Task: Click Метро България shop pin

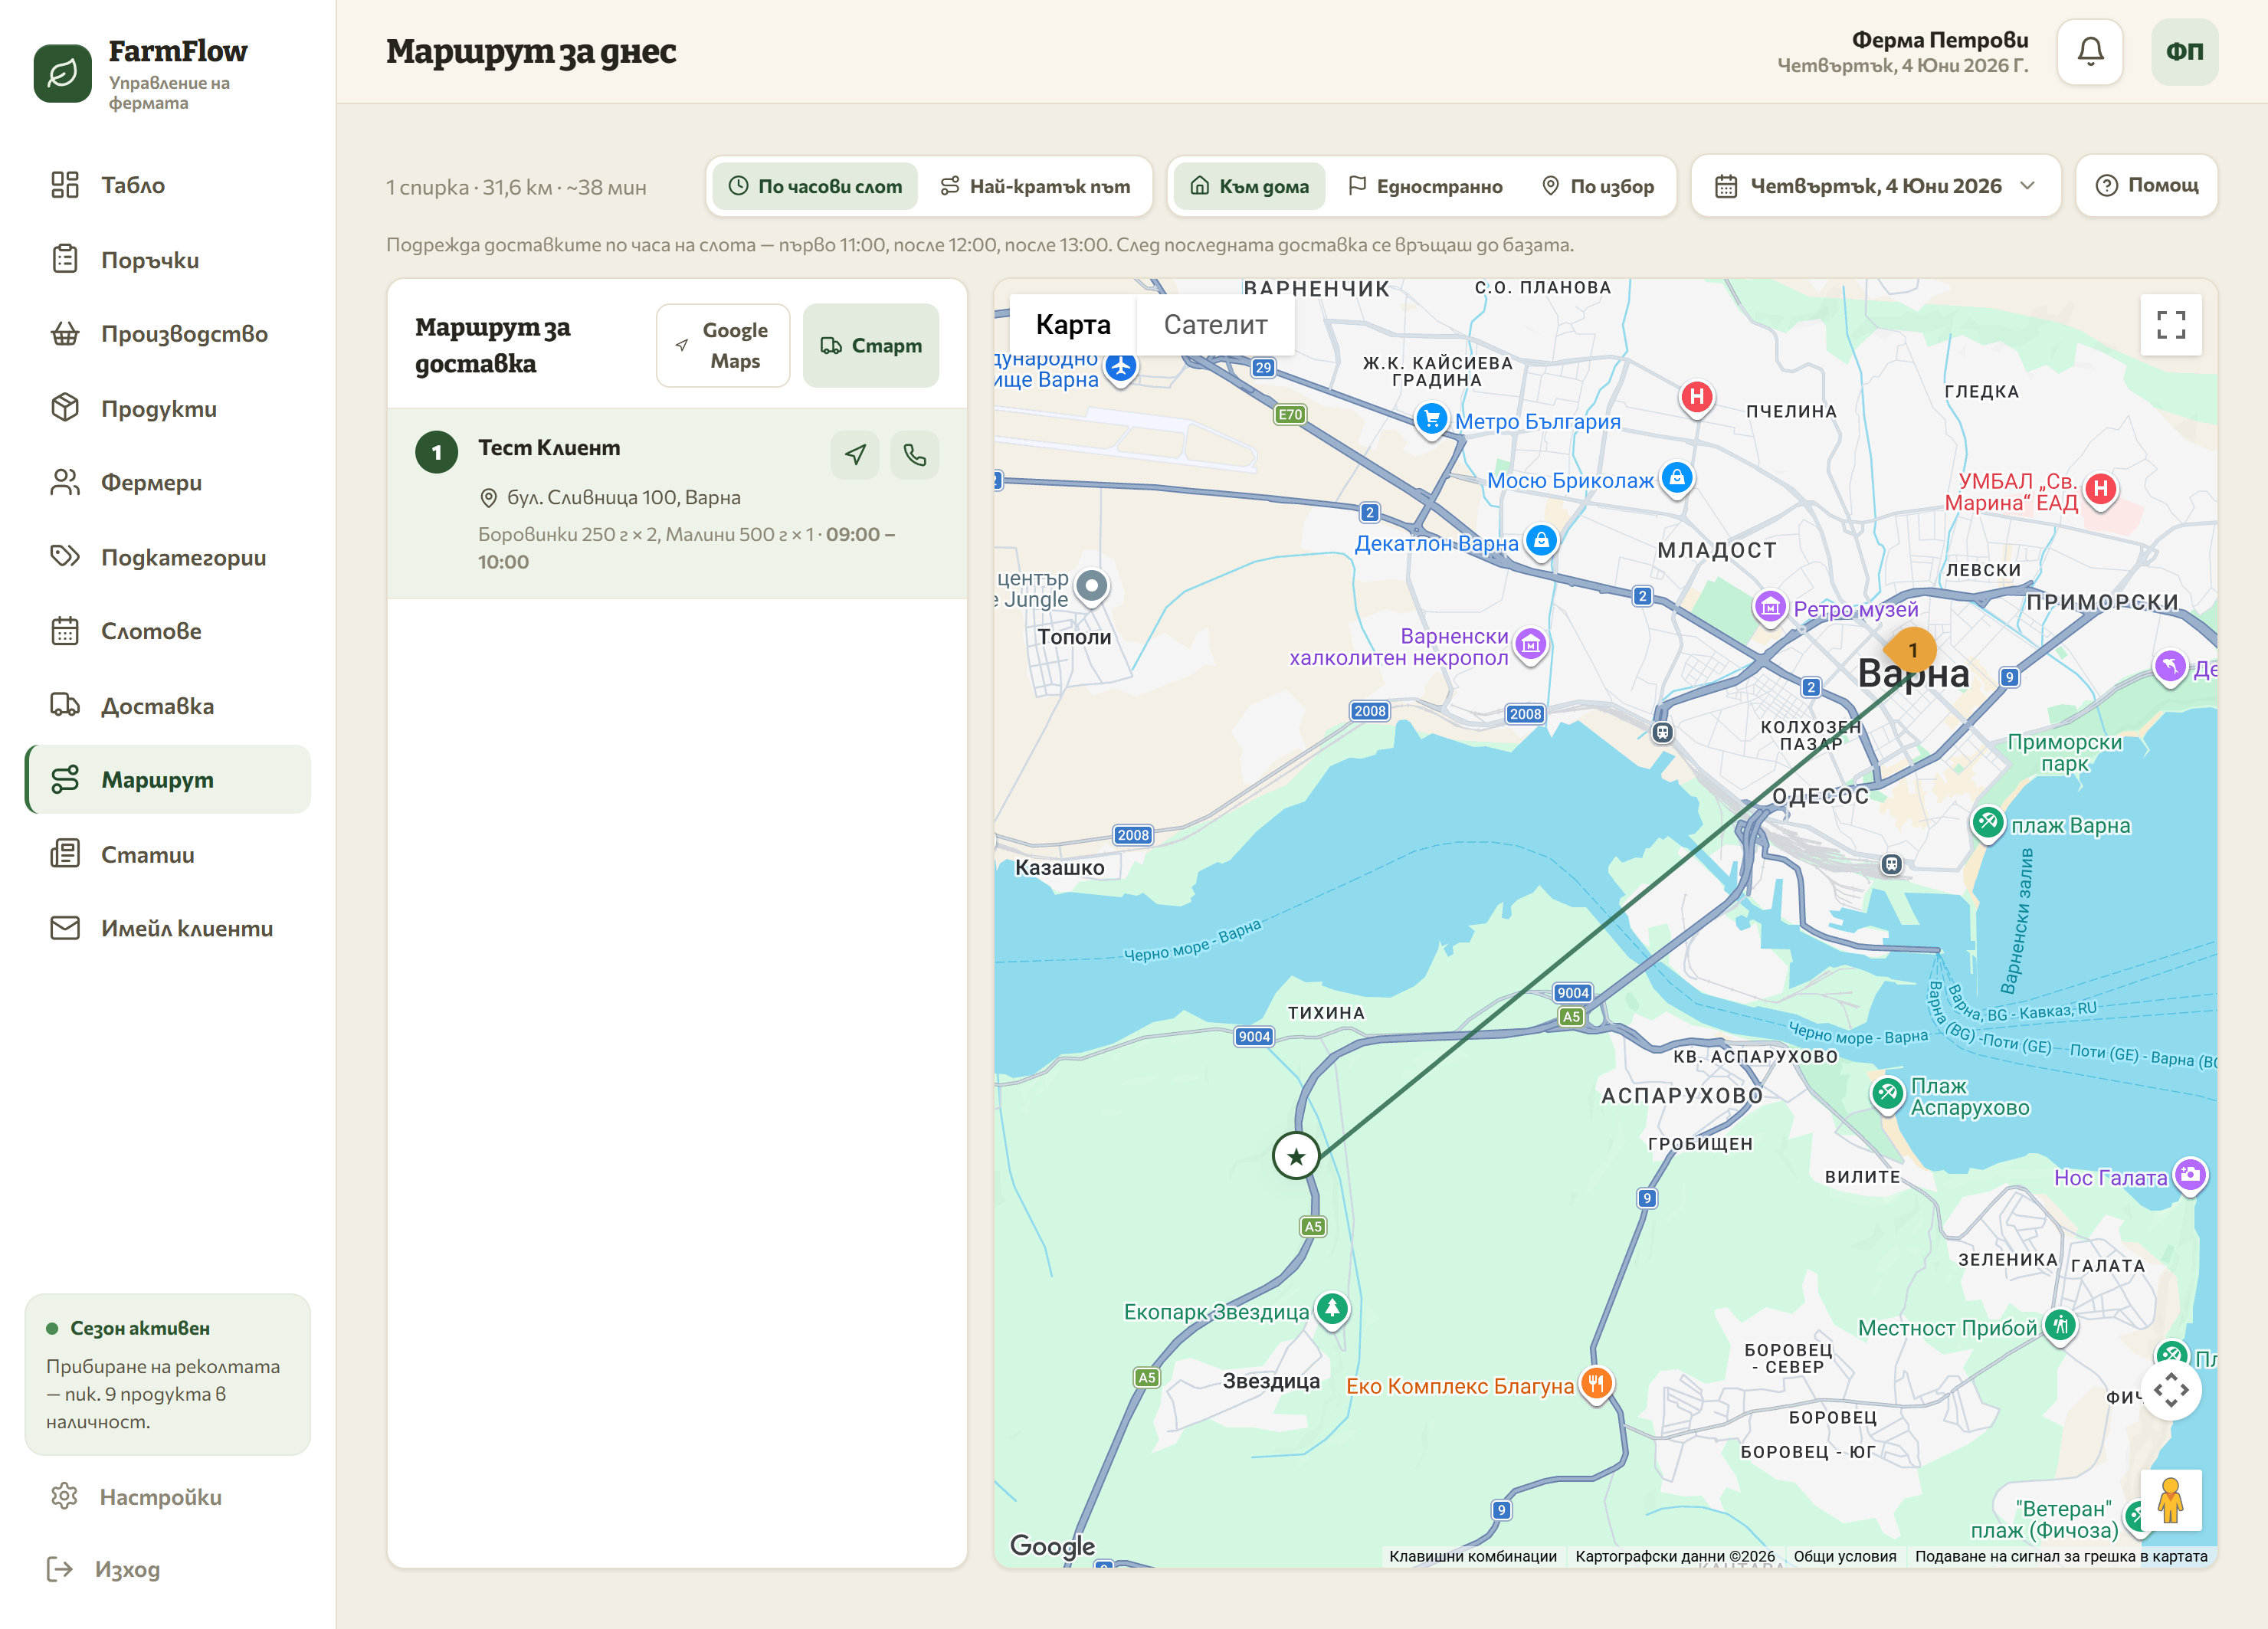Action: pos(1432,419)
